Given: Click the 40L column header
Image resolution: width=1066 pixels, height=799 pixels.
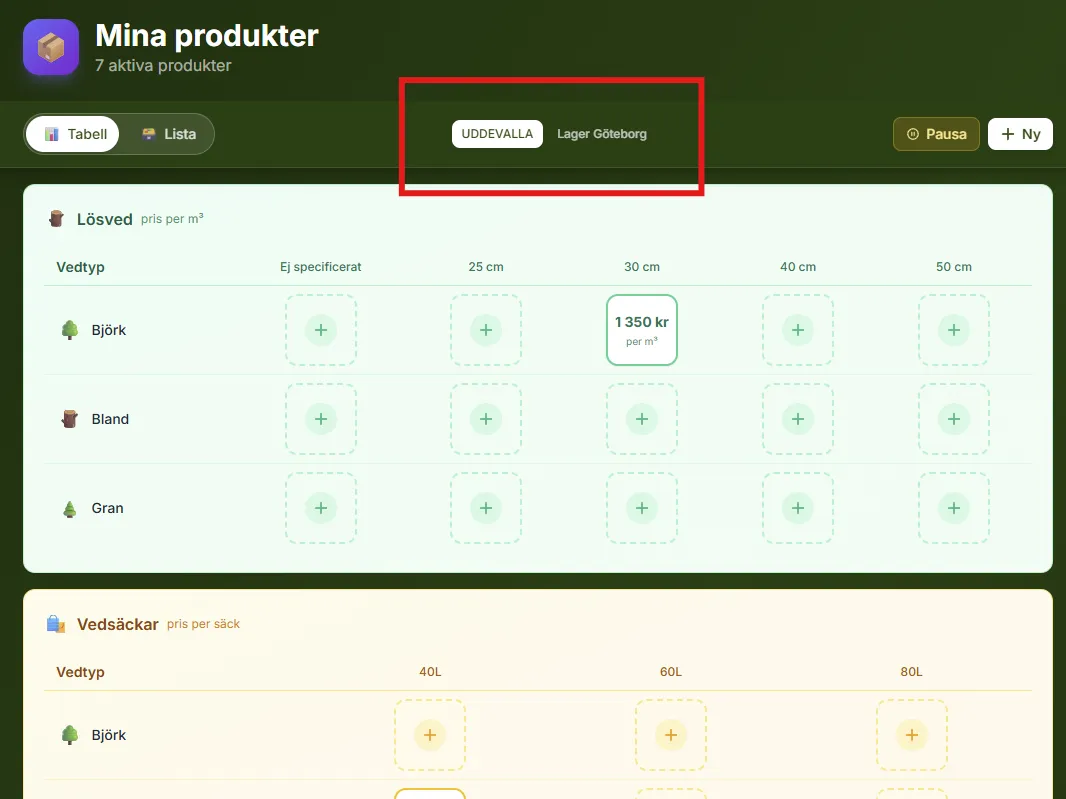Looking at the screenshot, I should tap(430, 672).
